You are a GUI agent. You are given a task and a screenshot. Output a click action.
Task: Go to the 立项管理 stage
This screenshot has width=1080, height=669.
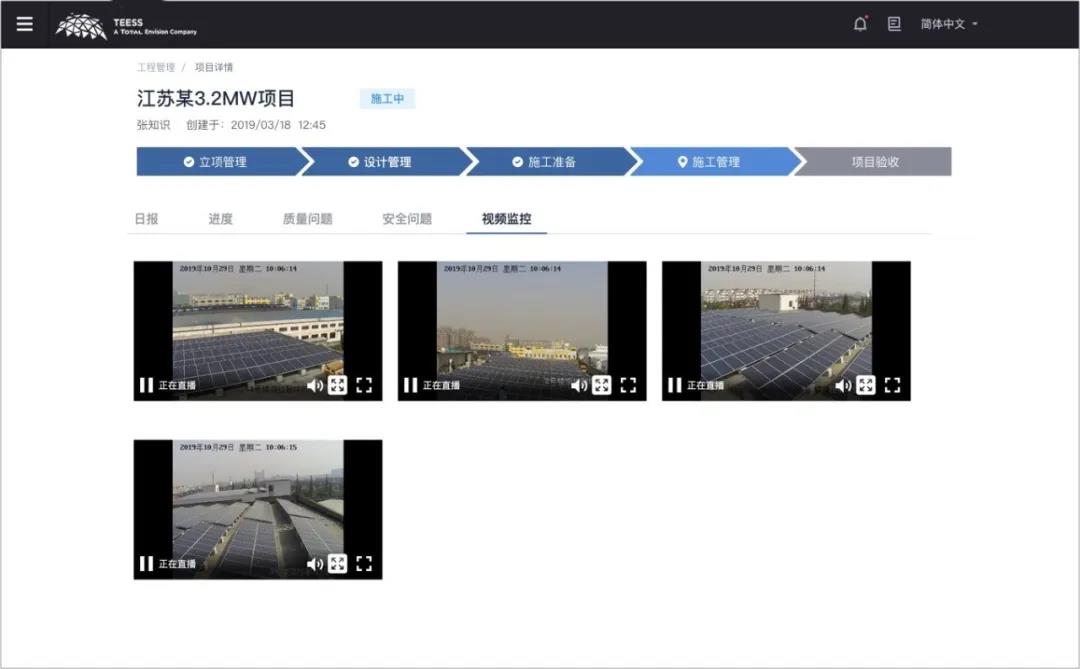pyautogui.click(x=215, y=162)
